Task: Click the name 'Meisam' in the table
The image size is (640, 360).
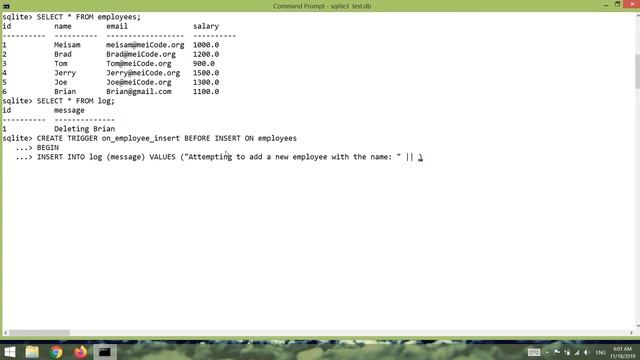Action: (67, 45)
